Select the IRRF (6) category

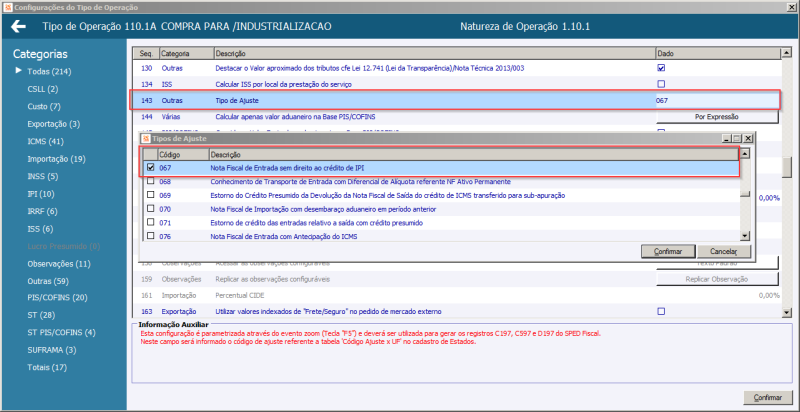tap(42, 211)
